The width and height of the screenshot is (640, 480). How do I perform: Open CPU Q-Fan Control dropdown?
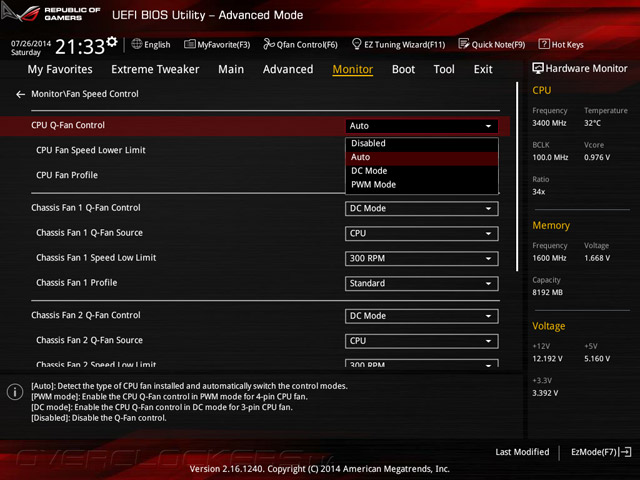422,126
